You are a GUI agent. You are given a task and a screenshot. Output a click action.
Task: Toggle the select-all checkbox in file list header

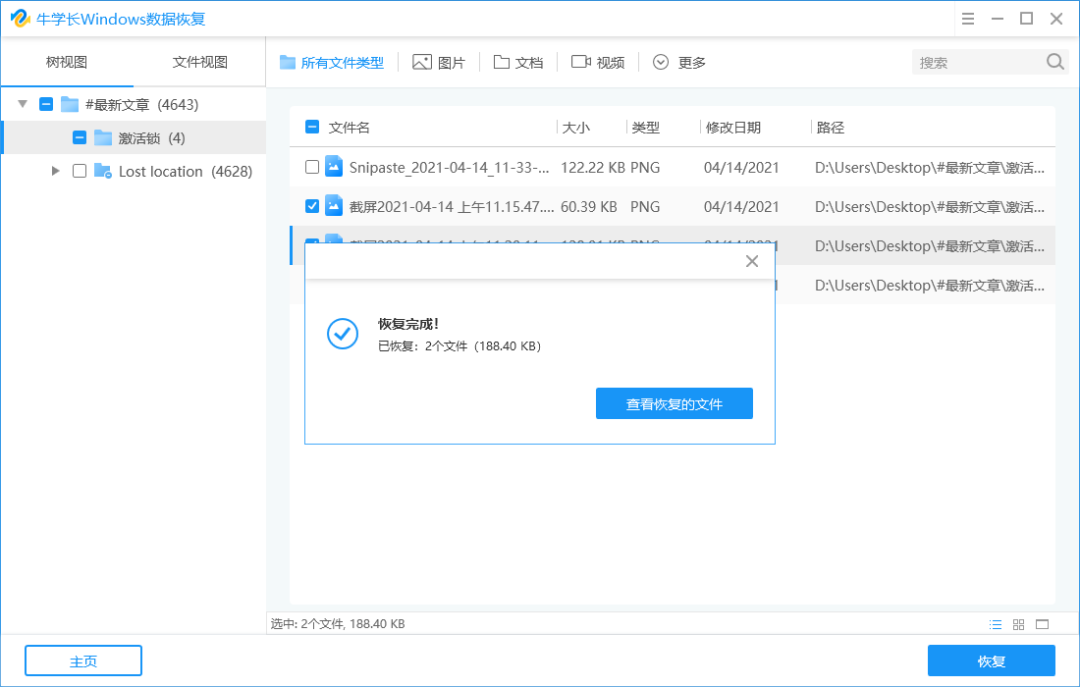[312, 127]
